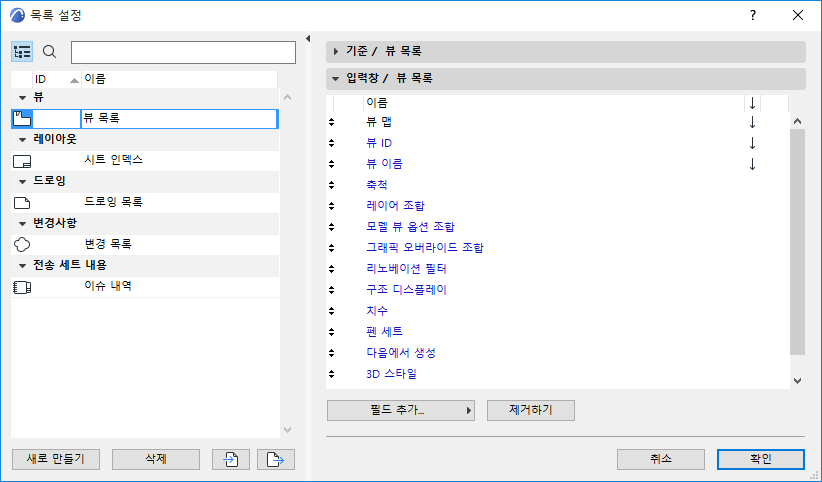The height and width of the screenshot is (482, 822).
Task: Grab reorder handle of 구조 디스플레이
Action: (x=331, y=290)
